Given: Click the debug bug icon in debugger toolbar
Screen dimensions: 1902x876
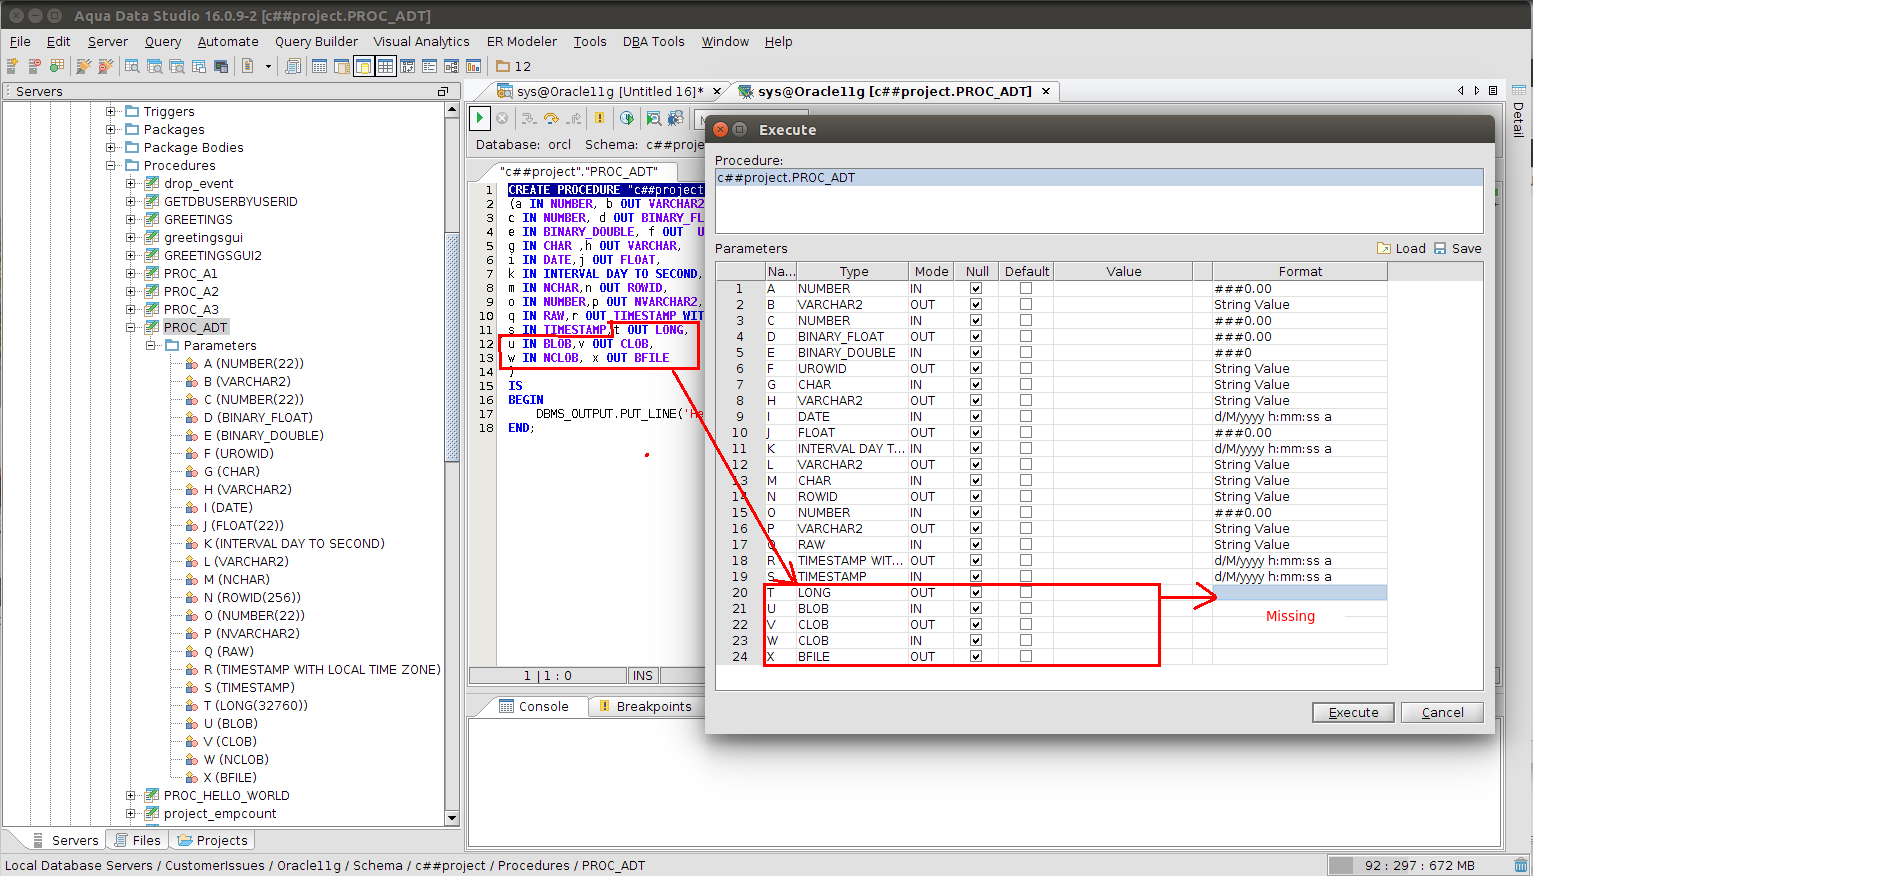Looking at the screenshot, I should coord(676,118).
